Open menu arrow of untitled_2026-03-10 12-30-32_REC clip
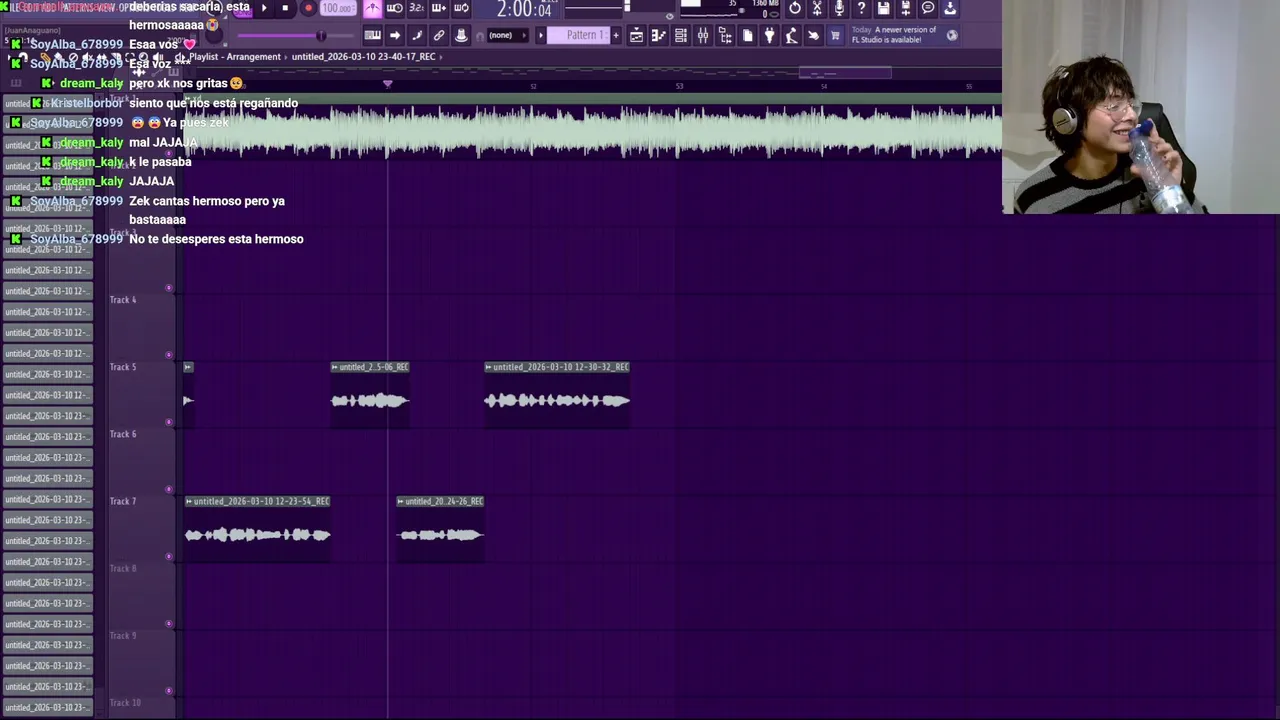Viewport: 1280px width, 720px height. pos(489,367)
